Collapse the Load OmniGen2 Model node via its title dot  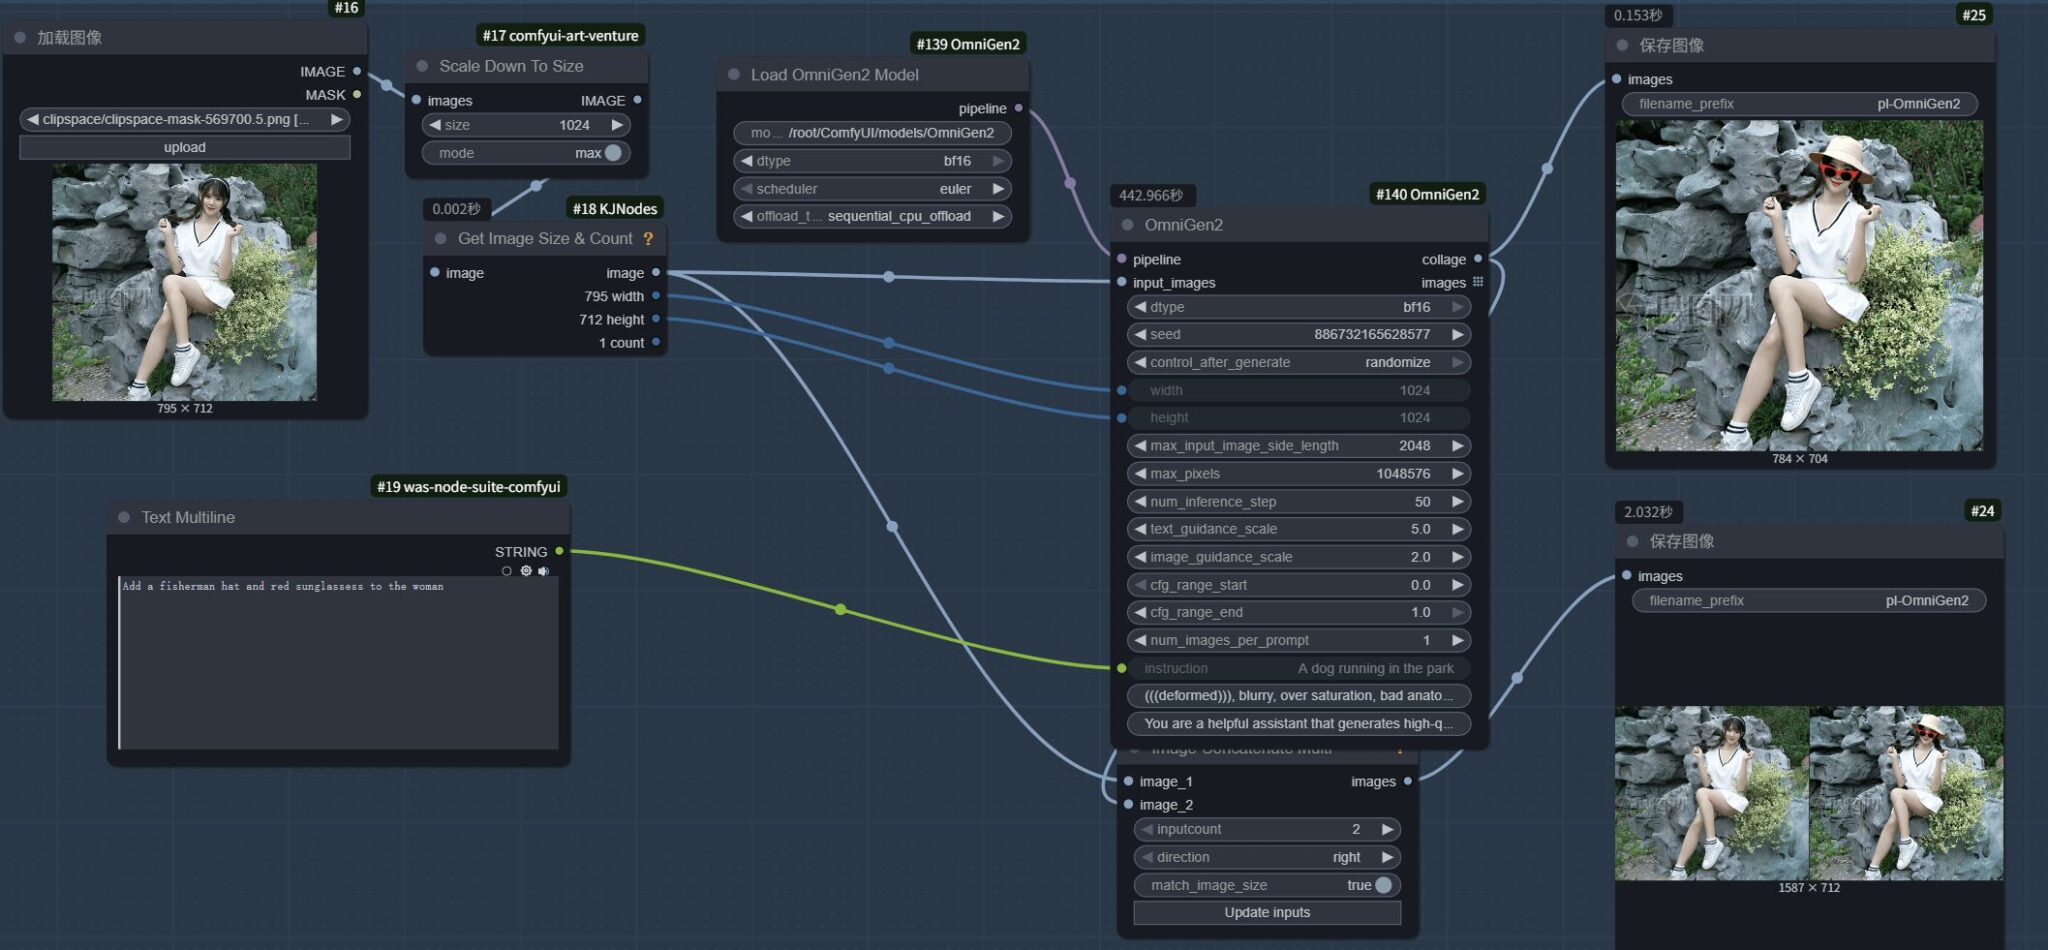pos(734,75)
